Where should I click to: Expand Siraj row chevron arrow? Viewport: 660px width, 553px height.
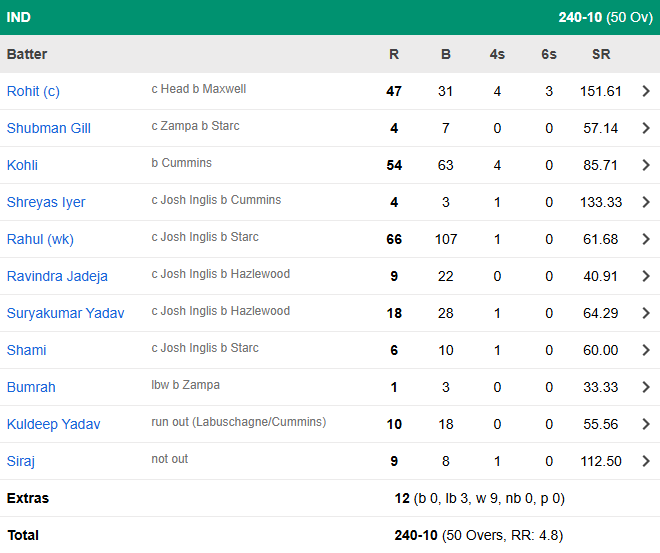[646, 461]
